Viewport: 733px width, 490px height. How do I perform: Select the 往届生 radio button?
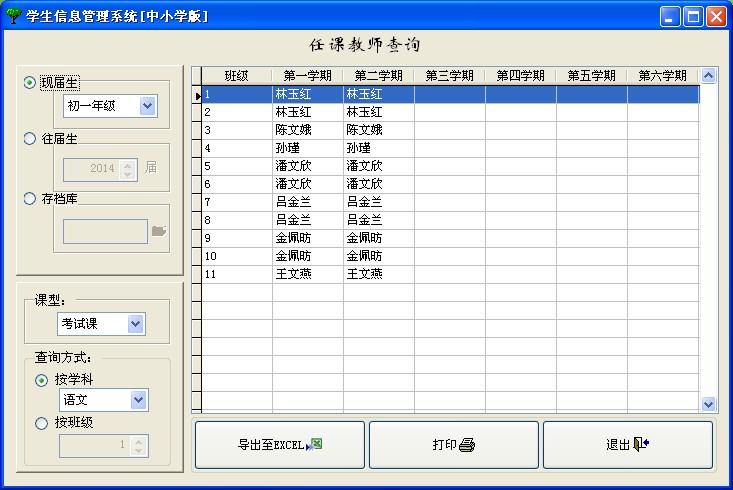pos(30,140)
